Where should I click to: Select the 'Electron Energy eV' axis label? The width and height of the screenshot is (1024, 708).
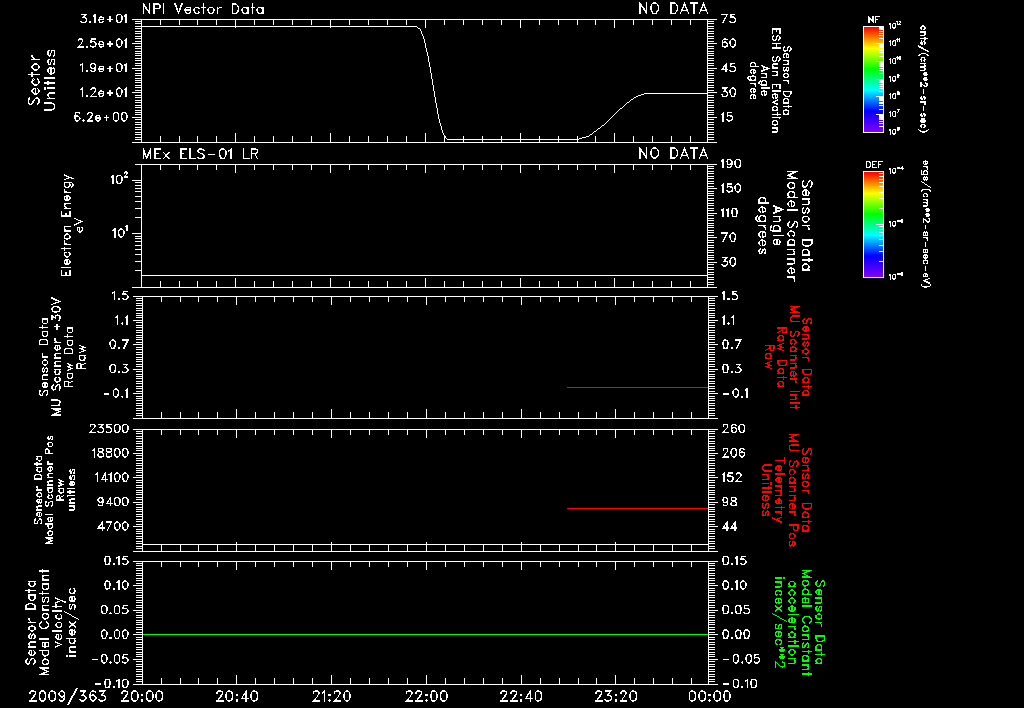tap(71, 225)
